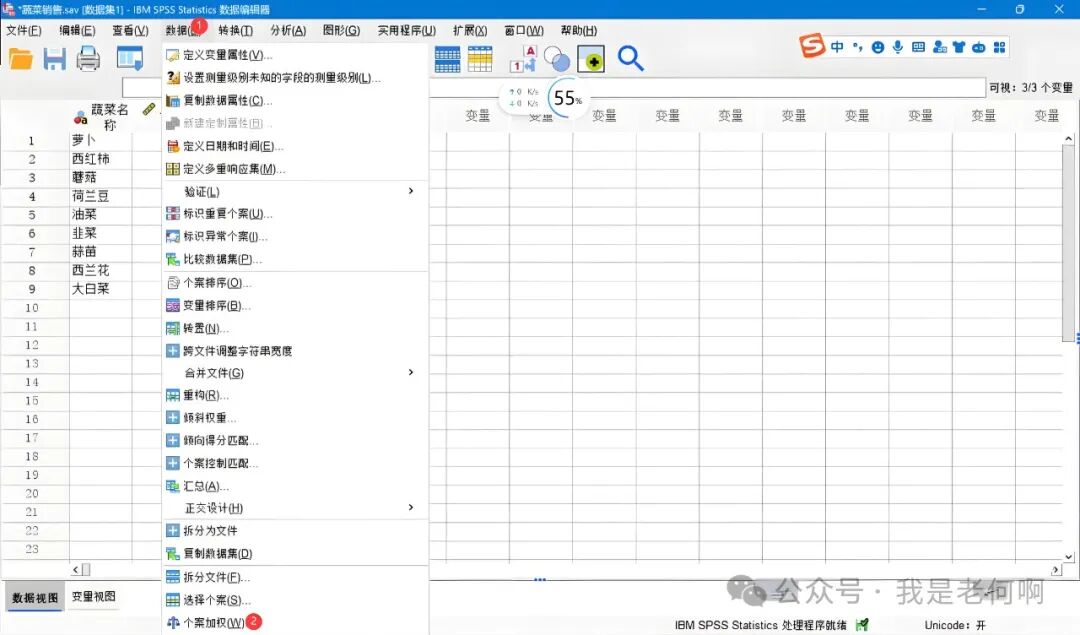
Task: Choose 个案控制匹配 menu entry
Action: coord(295,463)
